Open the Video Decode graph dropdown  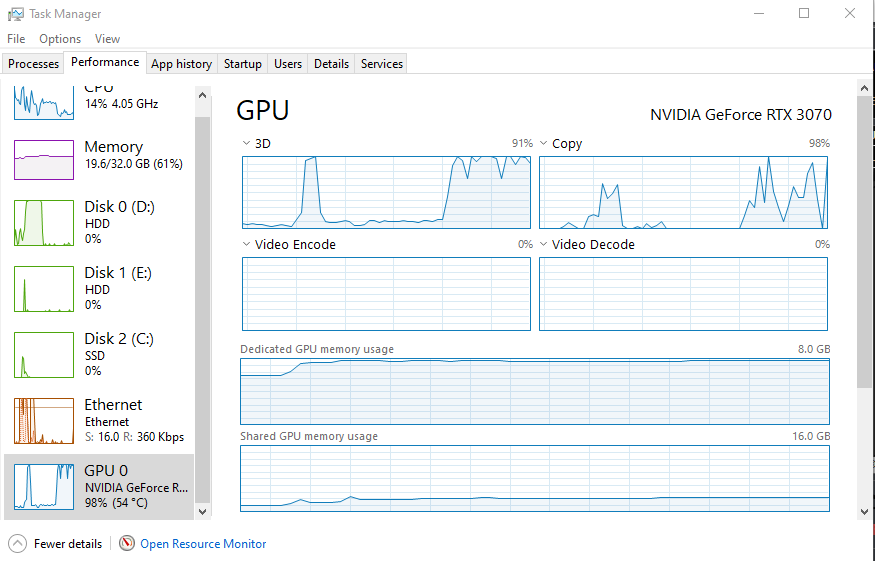coord(544,244)
